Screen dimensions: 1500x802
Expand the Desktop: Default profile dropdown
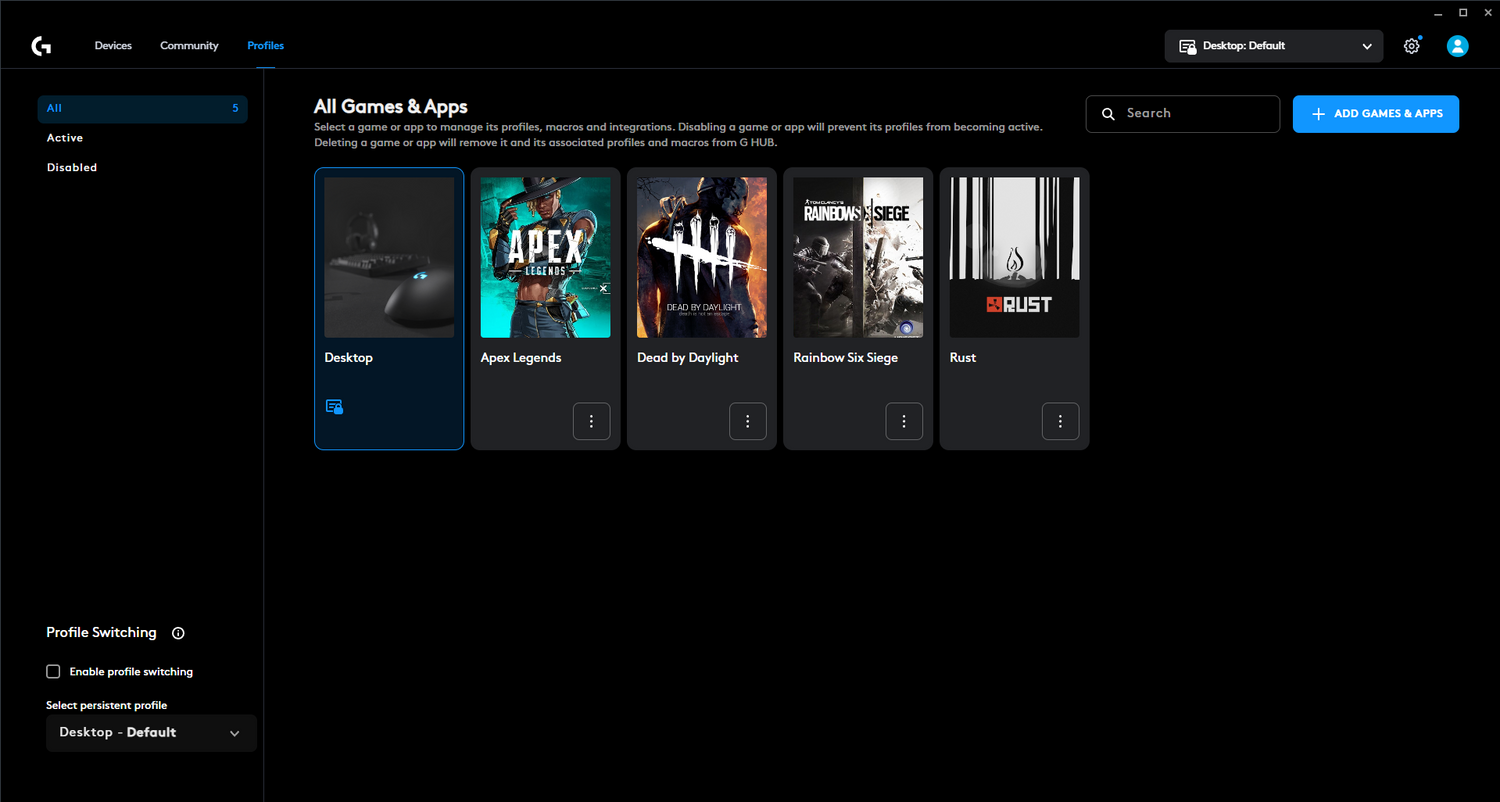click(1274, 46)
